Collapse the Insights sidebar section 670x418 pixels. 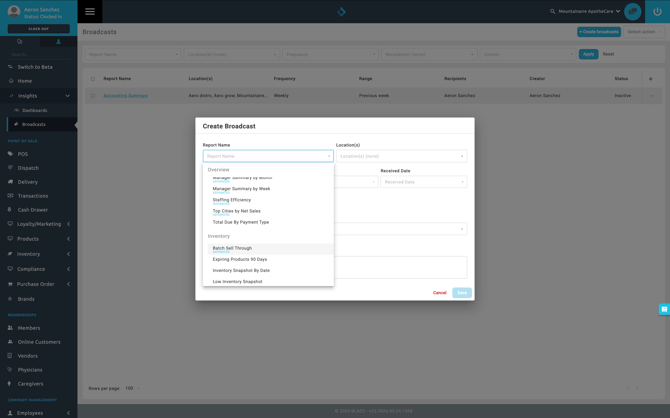tap(67, 96)
